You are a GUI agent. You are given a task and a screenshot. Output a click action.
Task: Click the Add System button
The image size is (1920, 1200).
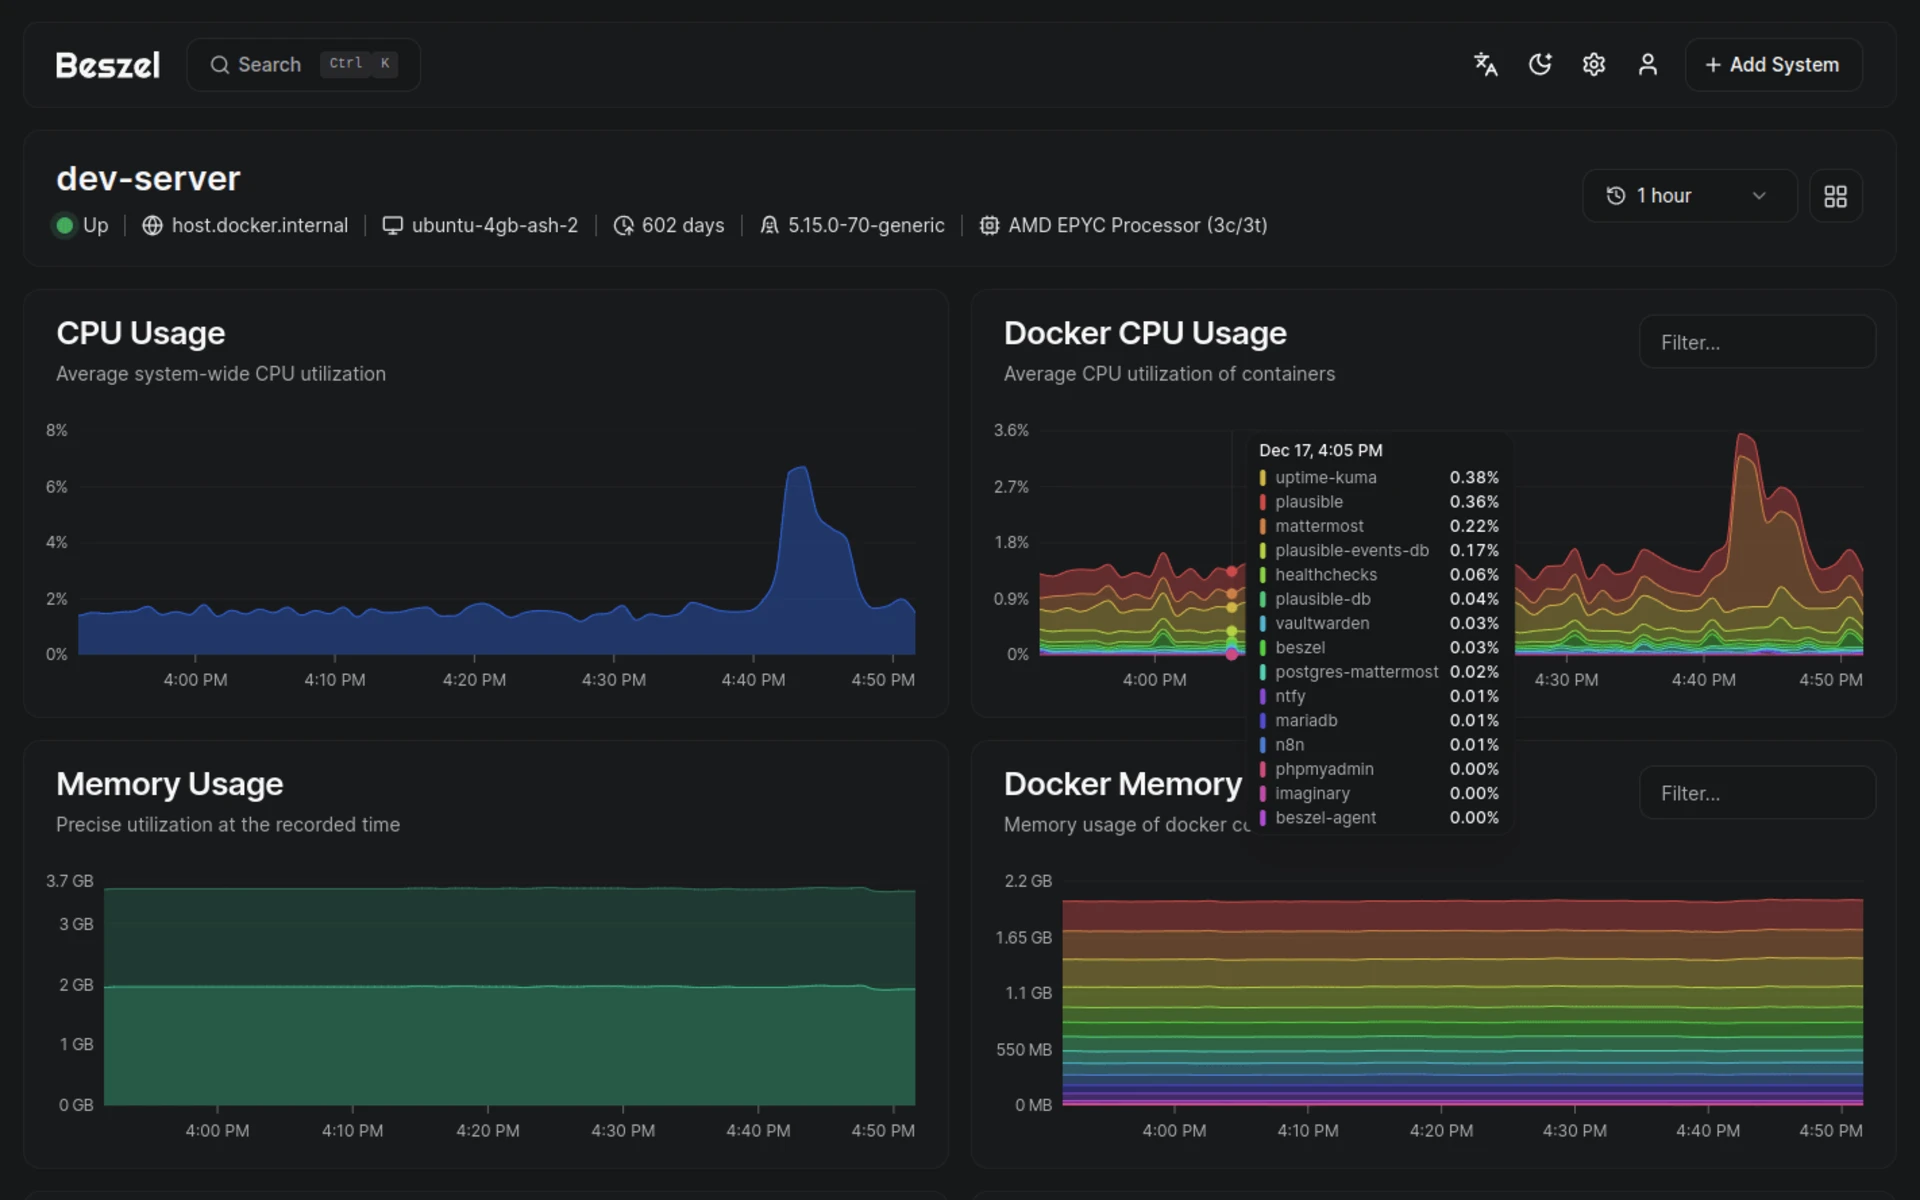pos(1773,65)
